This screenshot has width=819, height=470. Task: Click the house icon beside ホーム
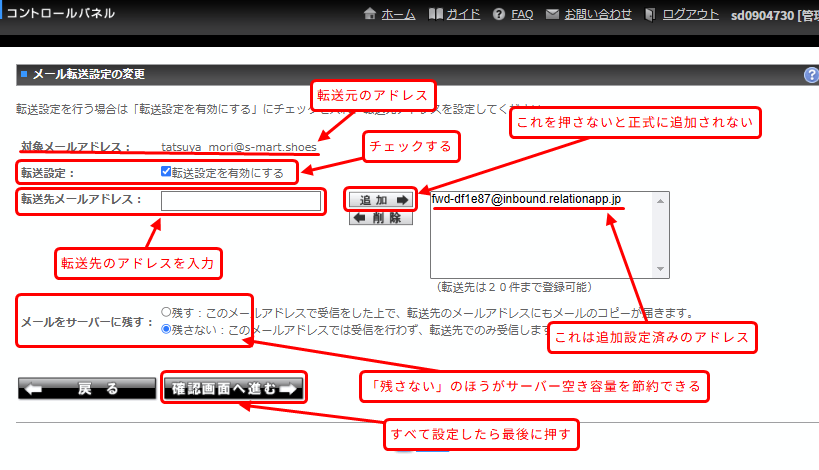click(x=371, y=14)
